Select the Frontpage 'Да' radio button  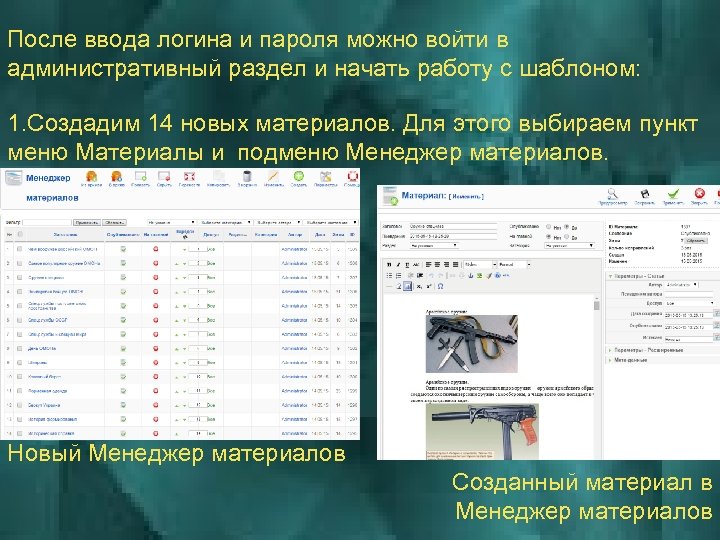567,236
